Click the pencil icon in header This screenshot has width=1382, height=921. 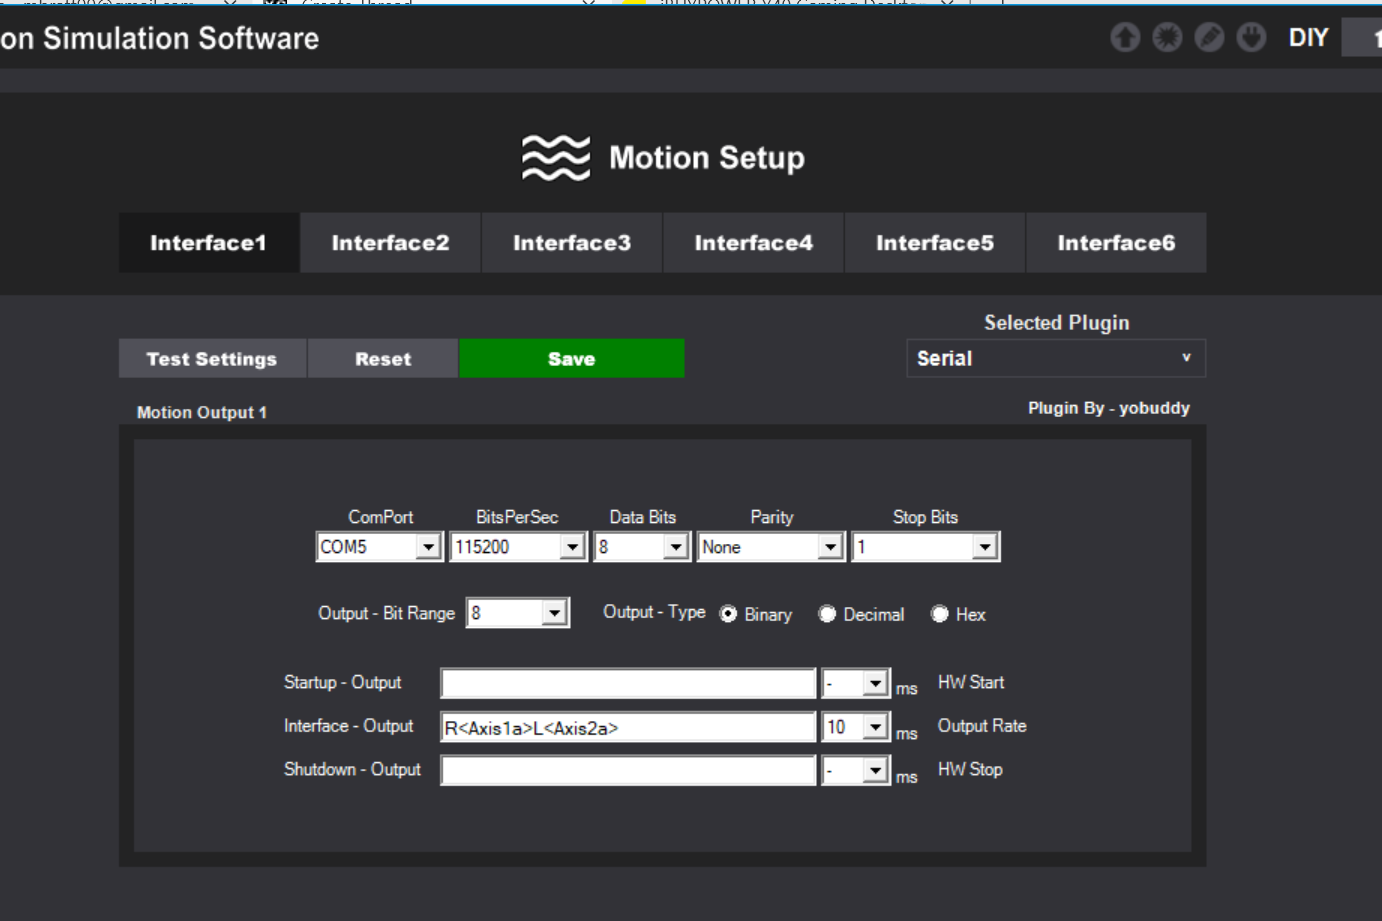click(x=1209, y=38)
